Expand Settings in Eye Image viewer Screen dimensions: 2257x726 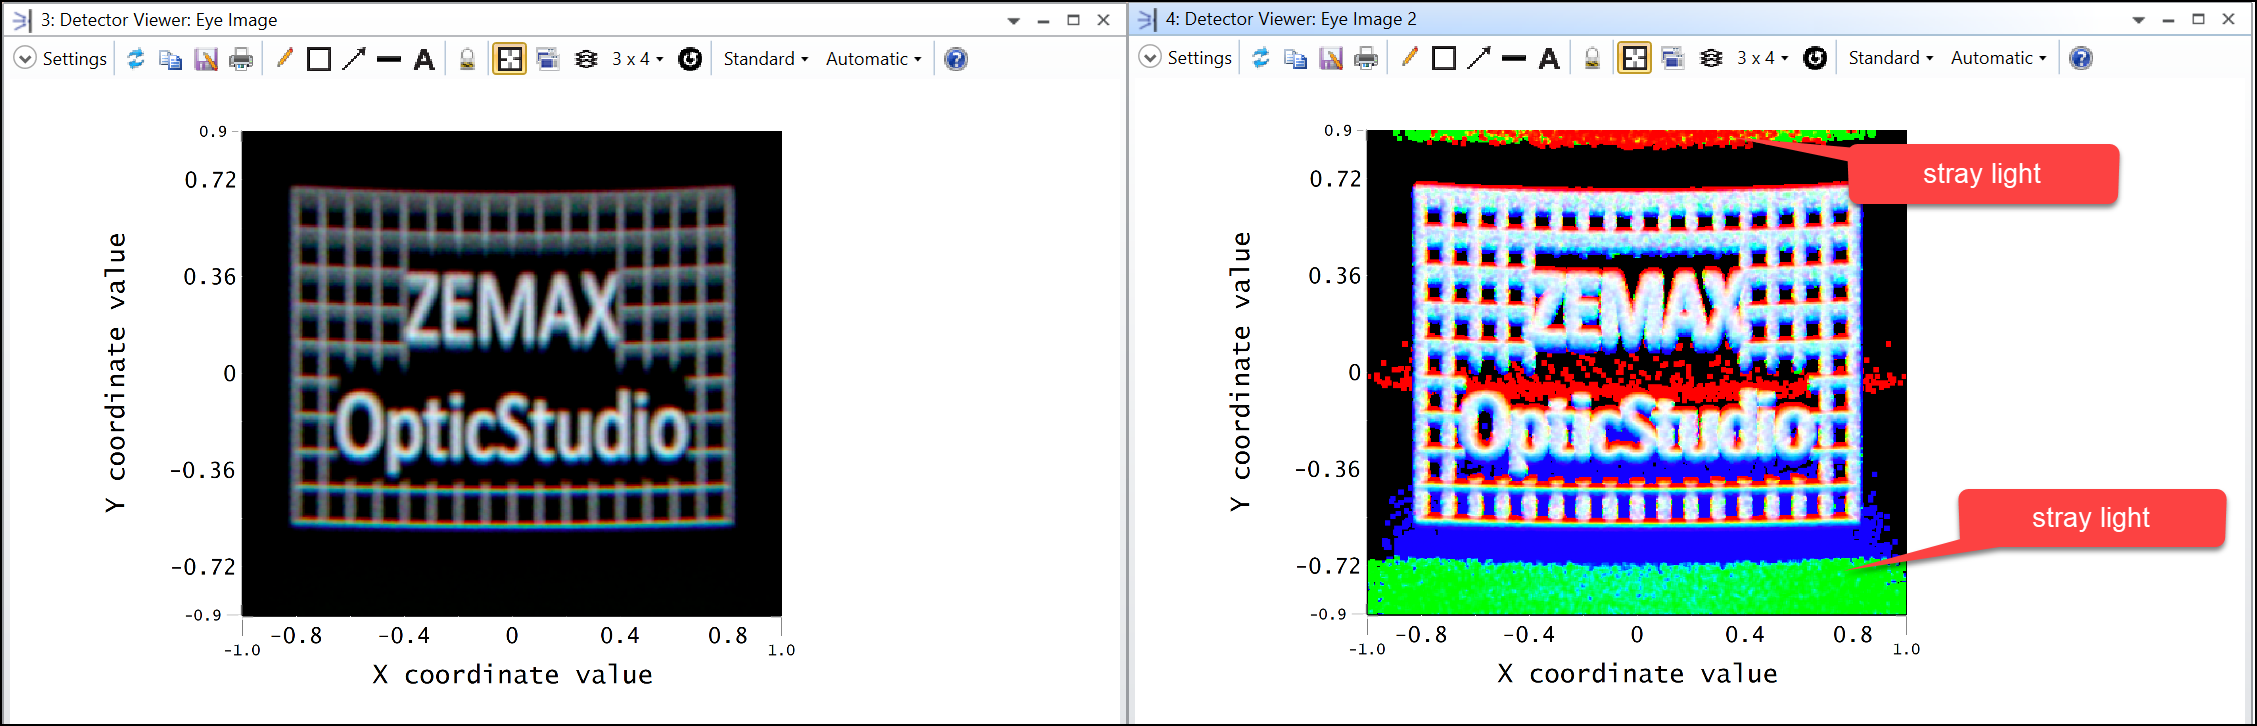[x=60, y=59]
